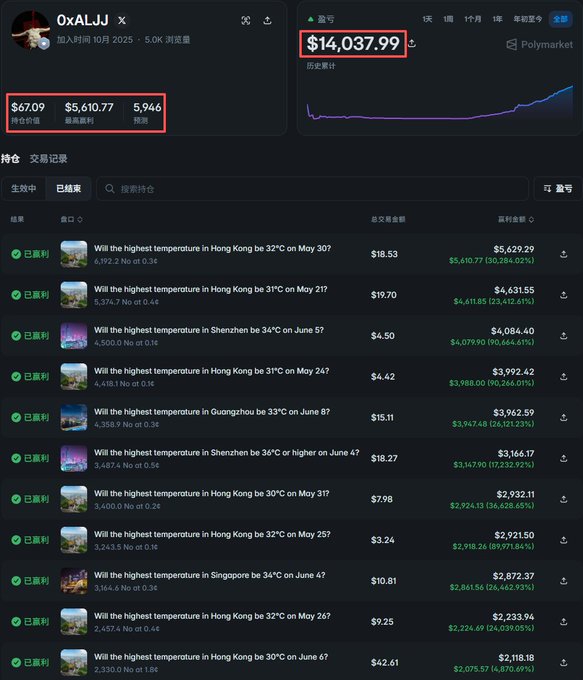Click the profile share icon beside the scan icon

coord(268,20)
